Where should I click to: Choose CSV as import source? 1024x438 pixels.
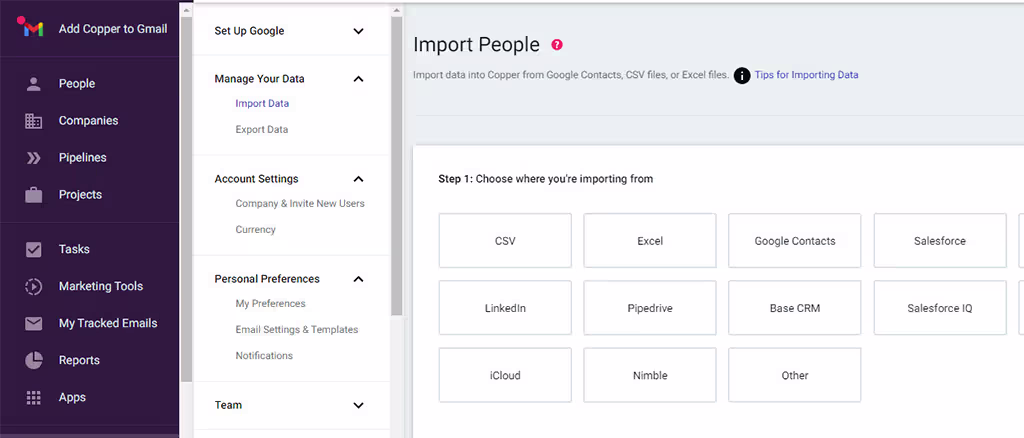click(x=505, y=241)
